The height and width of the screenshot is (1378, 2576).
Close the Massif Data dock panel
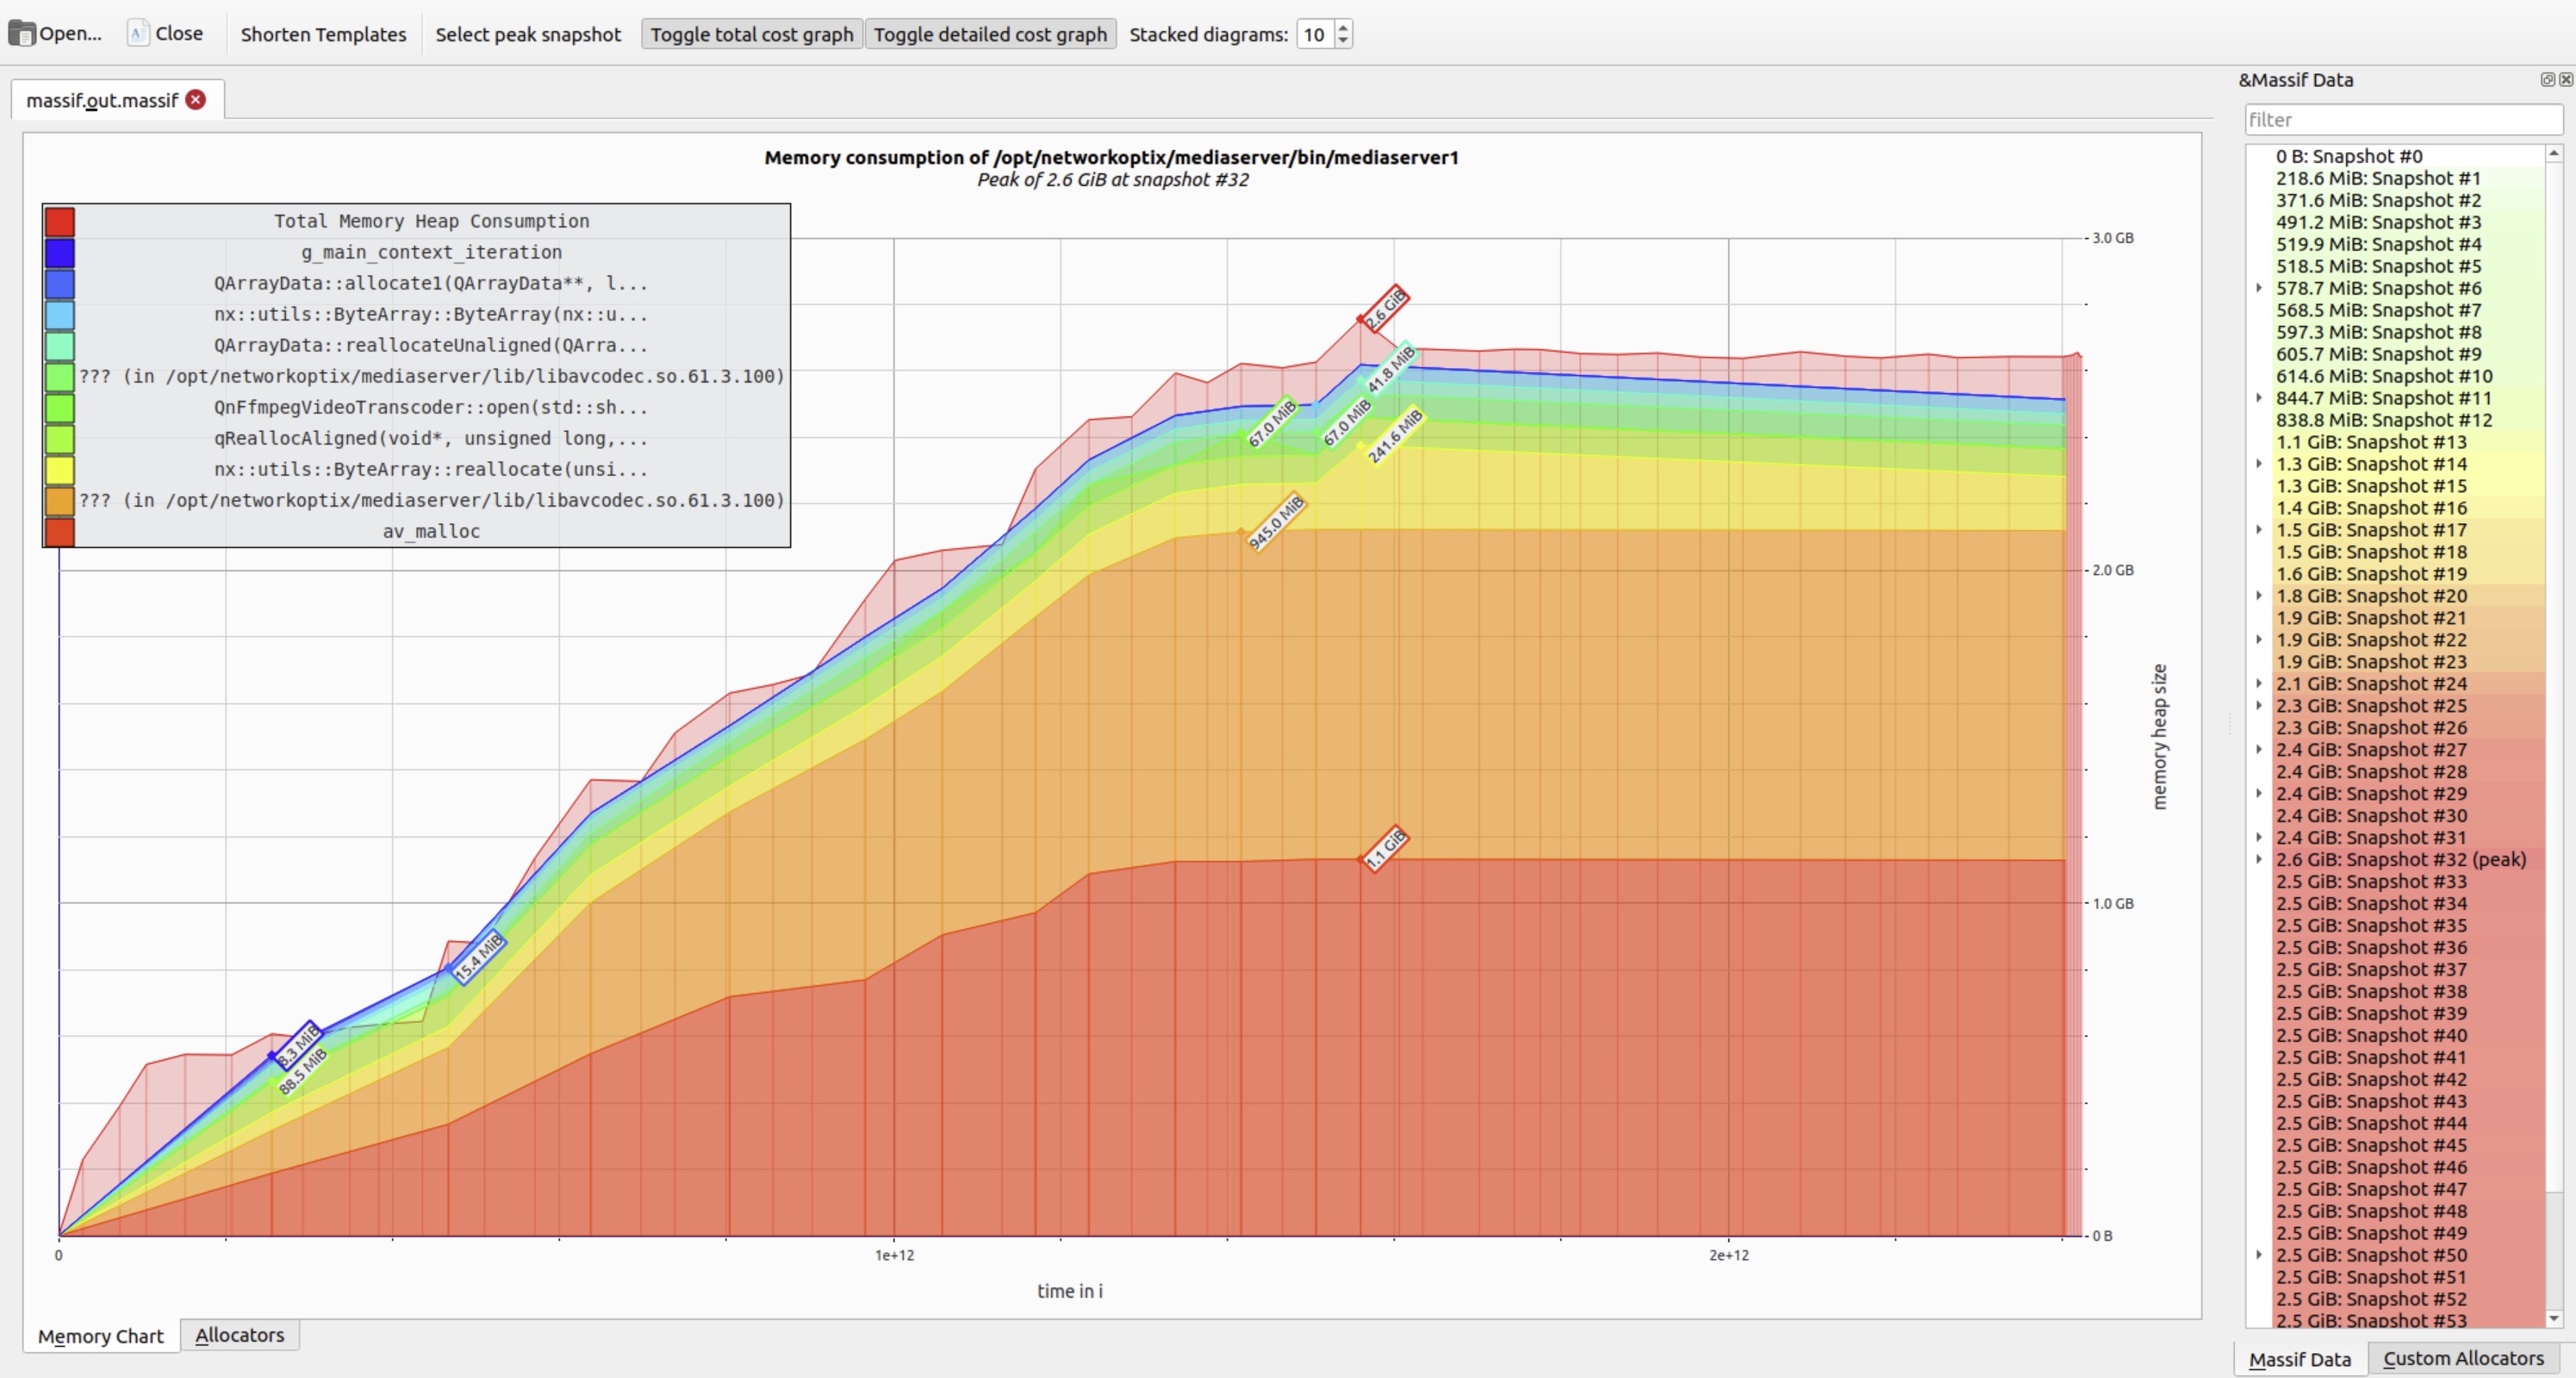coord(2566,80)
